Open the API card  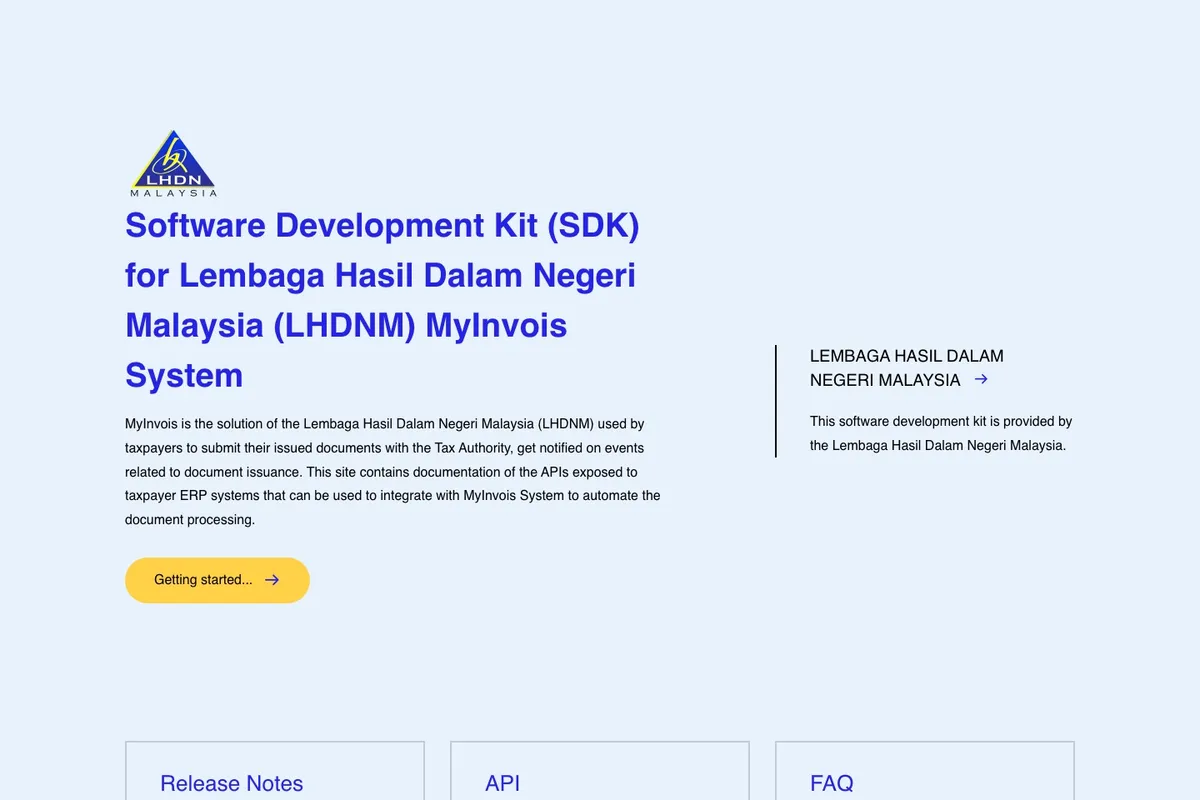coord(600,771)
